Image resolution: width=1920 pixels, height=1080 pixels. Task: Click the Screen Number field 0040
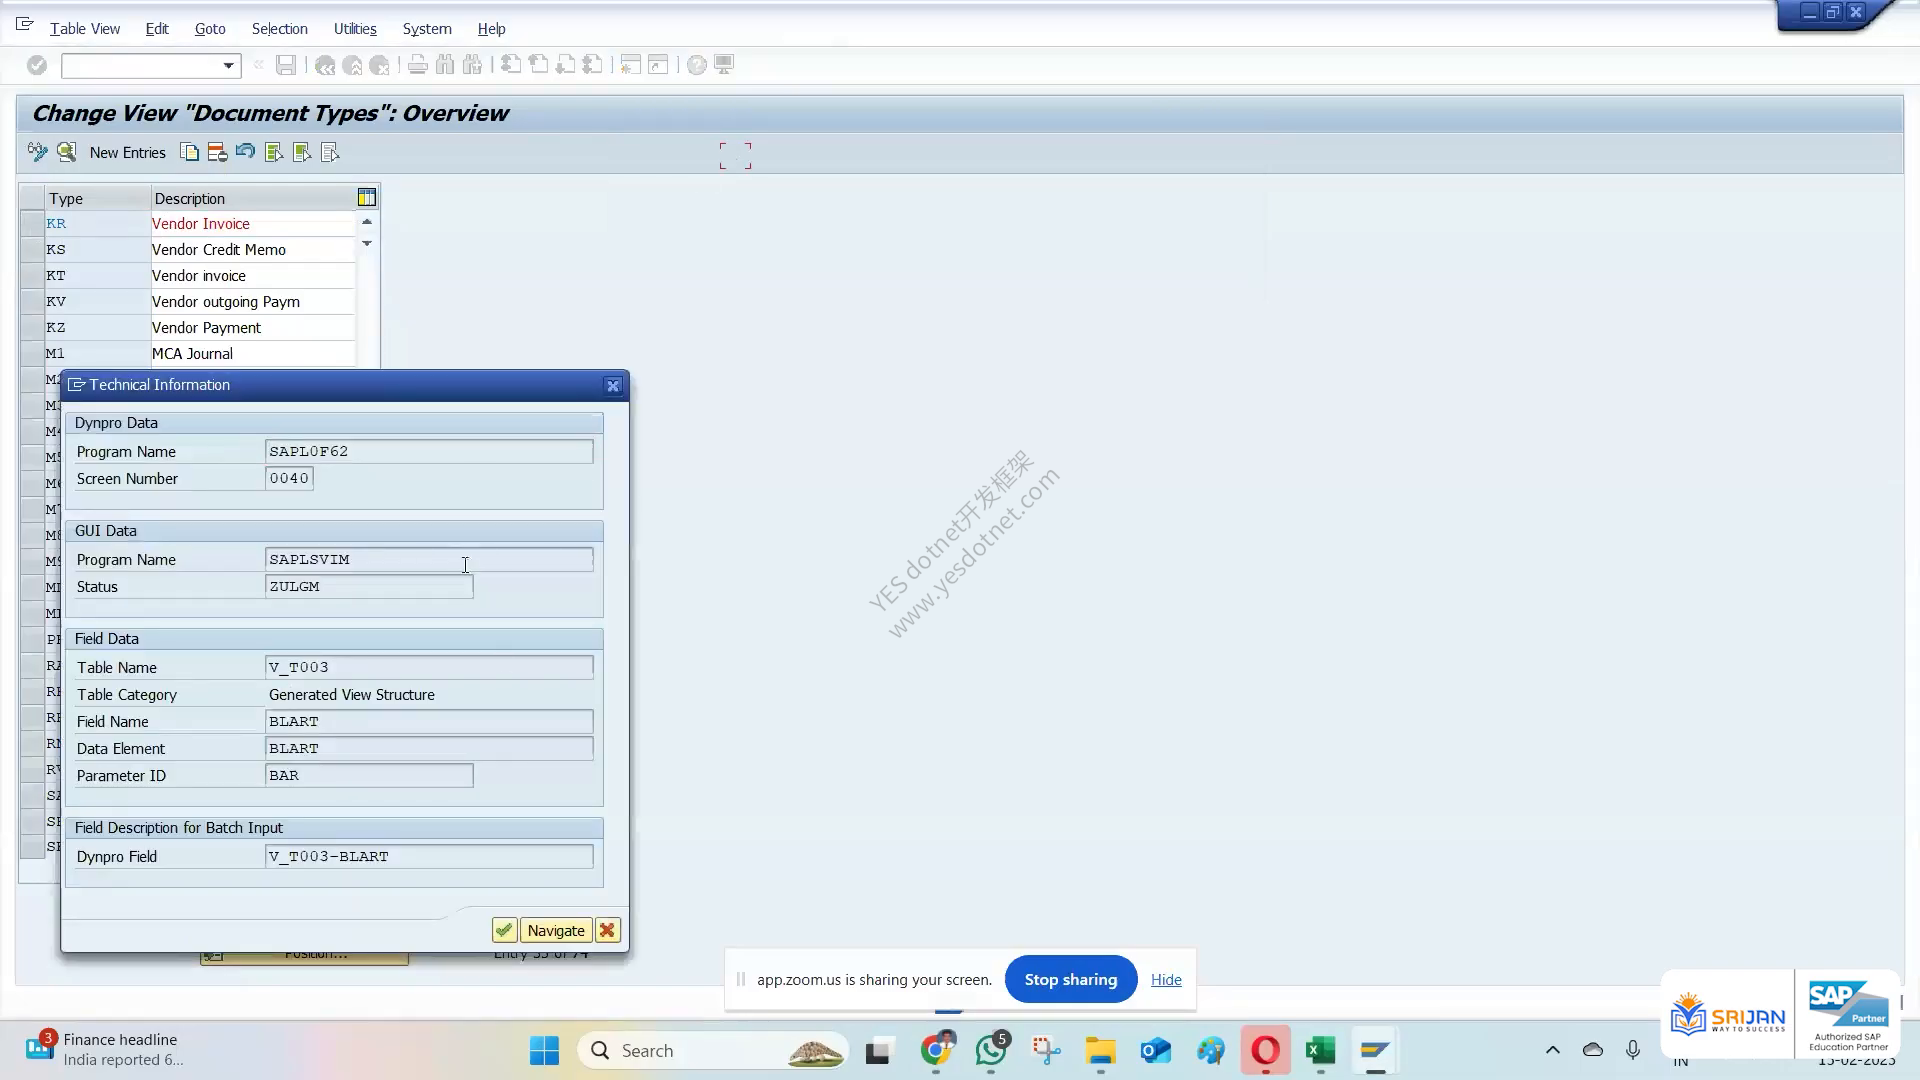point(289,479)
